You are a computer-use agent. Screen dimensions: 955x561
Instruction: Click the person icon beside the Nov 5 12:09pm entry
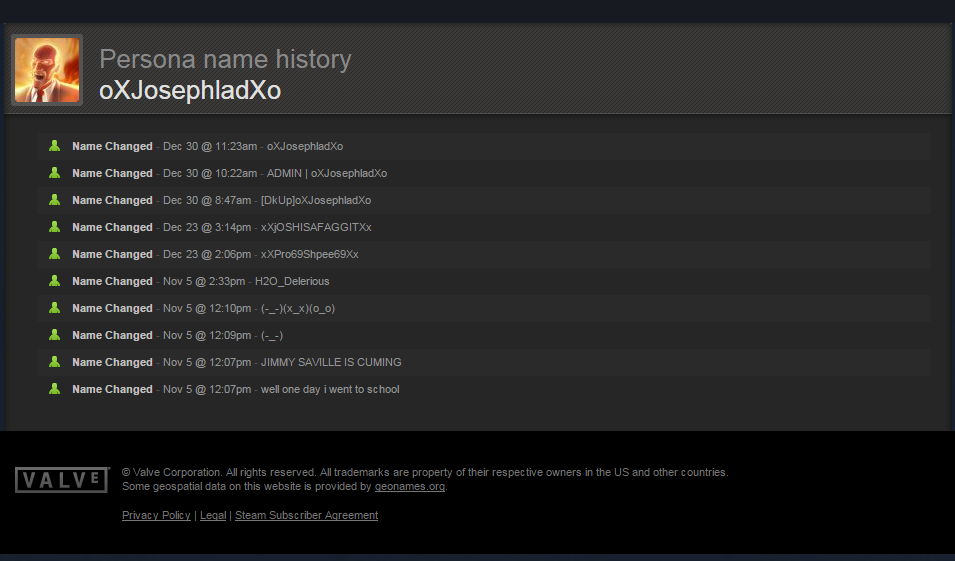click(x=54, y=334)
